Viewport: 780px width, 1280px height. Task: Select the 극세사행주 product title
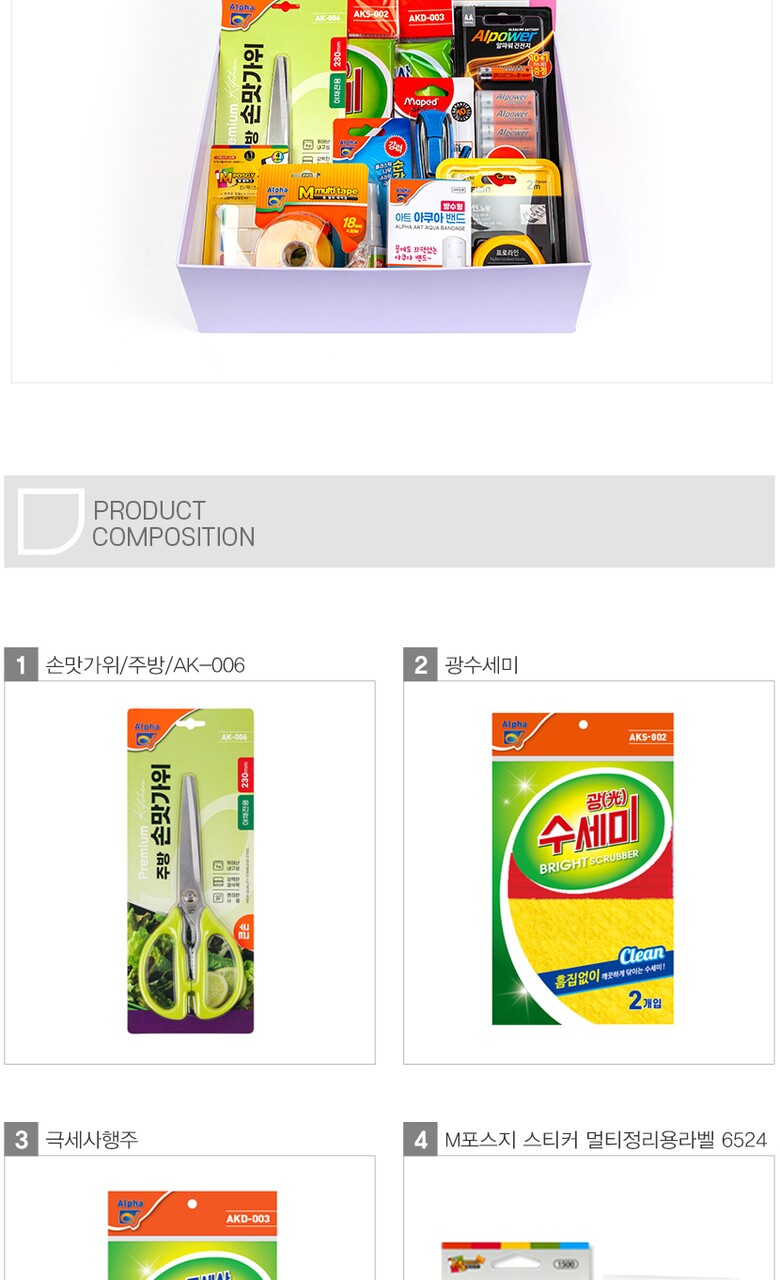[92, 1139]
